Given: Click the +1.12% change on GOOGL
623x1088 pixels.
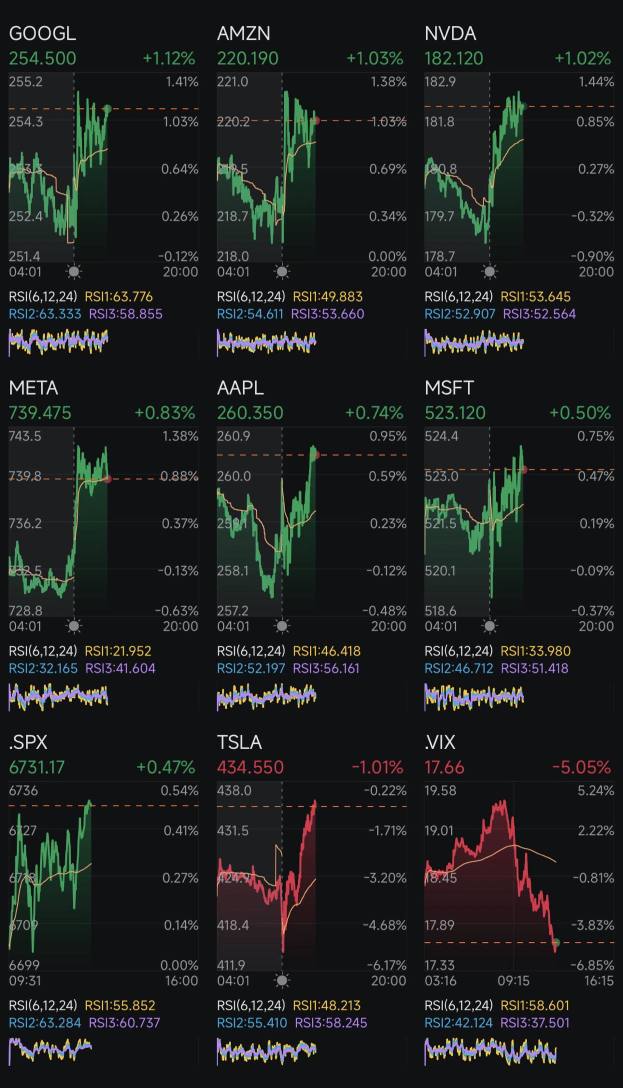Looking at the screenshot, I should 169,59.
